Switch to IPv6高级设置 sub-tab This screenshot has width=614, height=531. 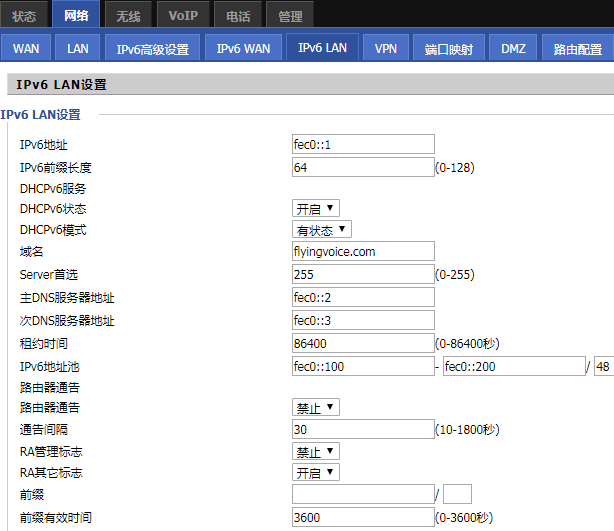tap(152, 48)
